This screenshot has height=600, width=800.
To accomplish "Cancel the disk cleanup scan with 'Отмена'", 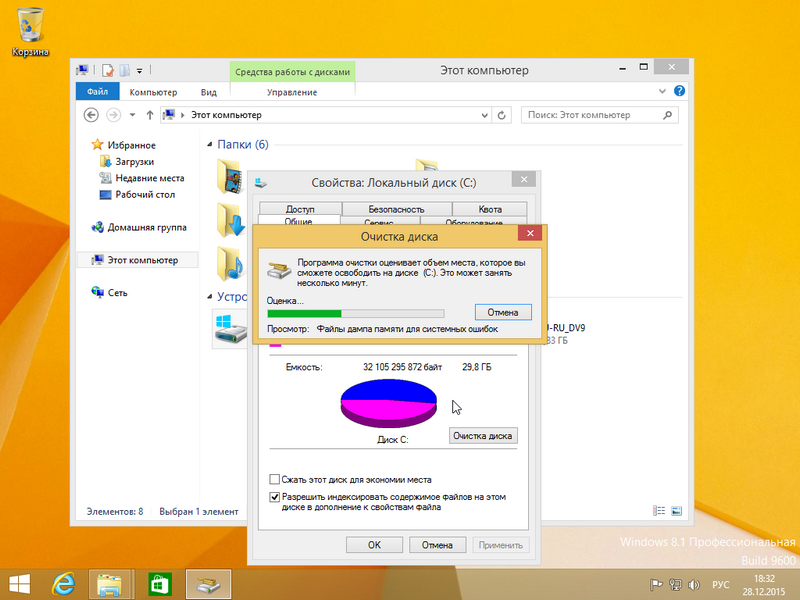I will coord(503,312).
